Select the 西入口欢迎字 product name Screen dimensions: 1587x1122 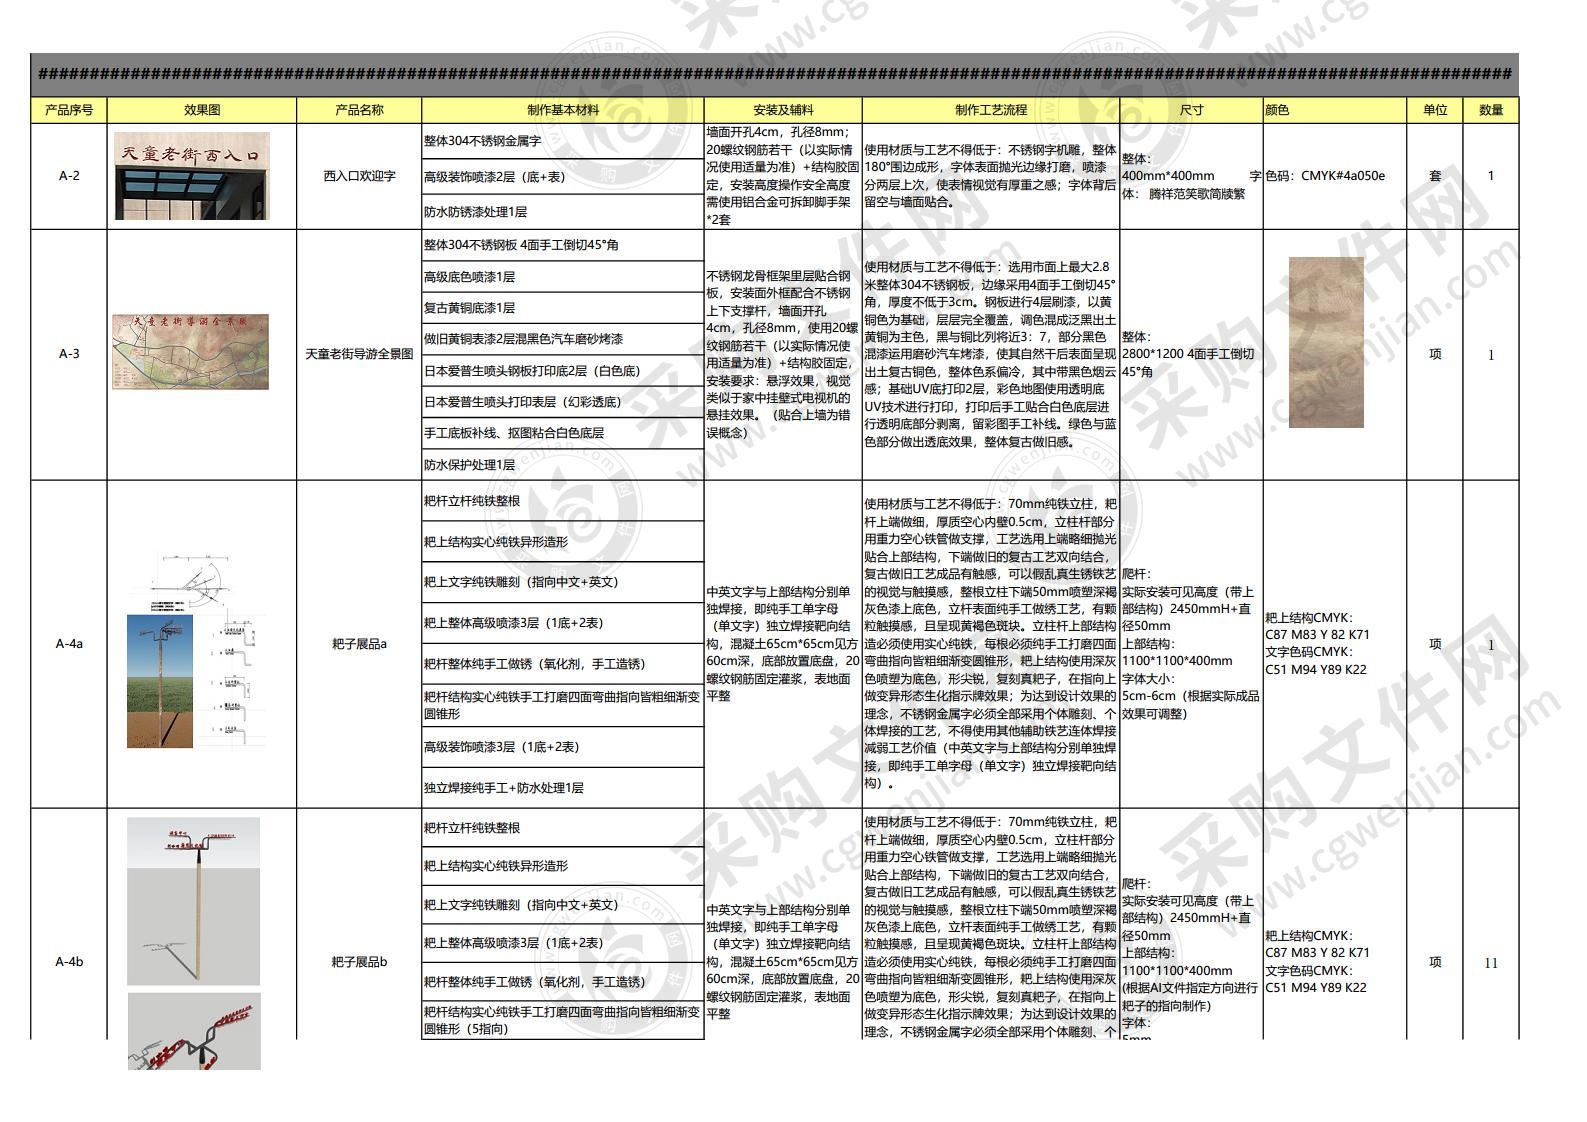359,176
